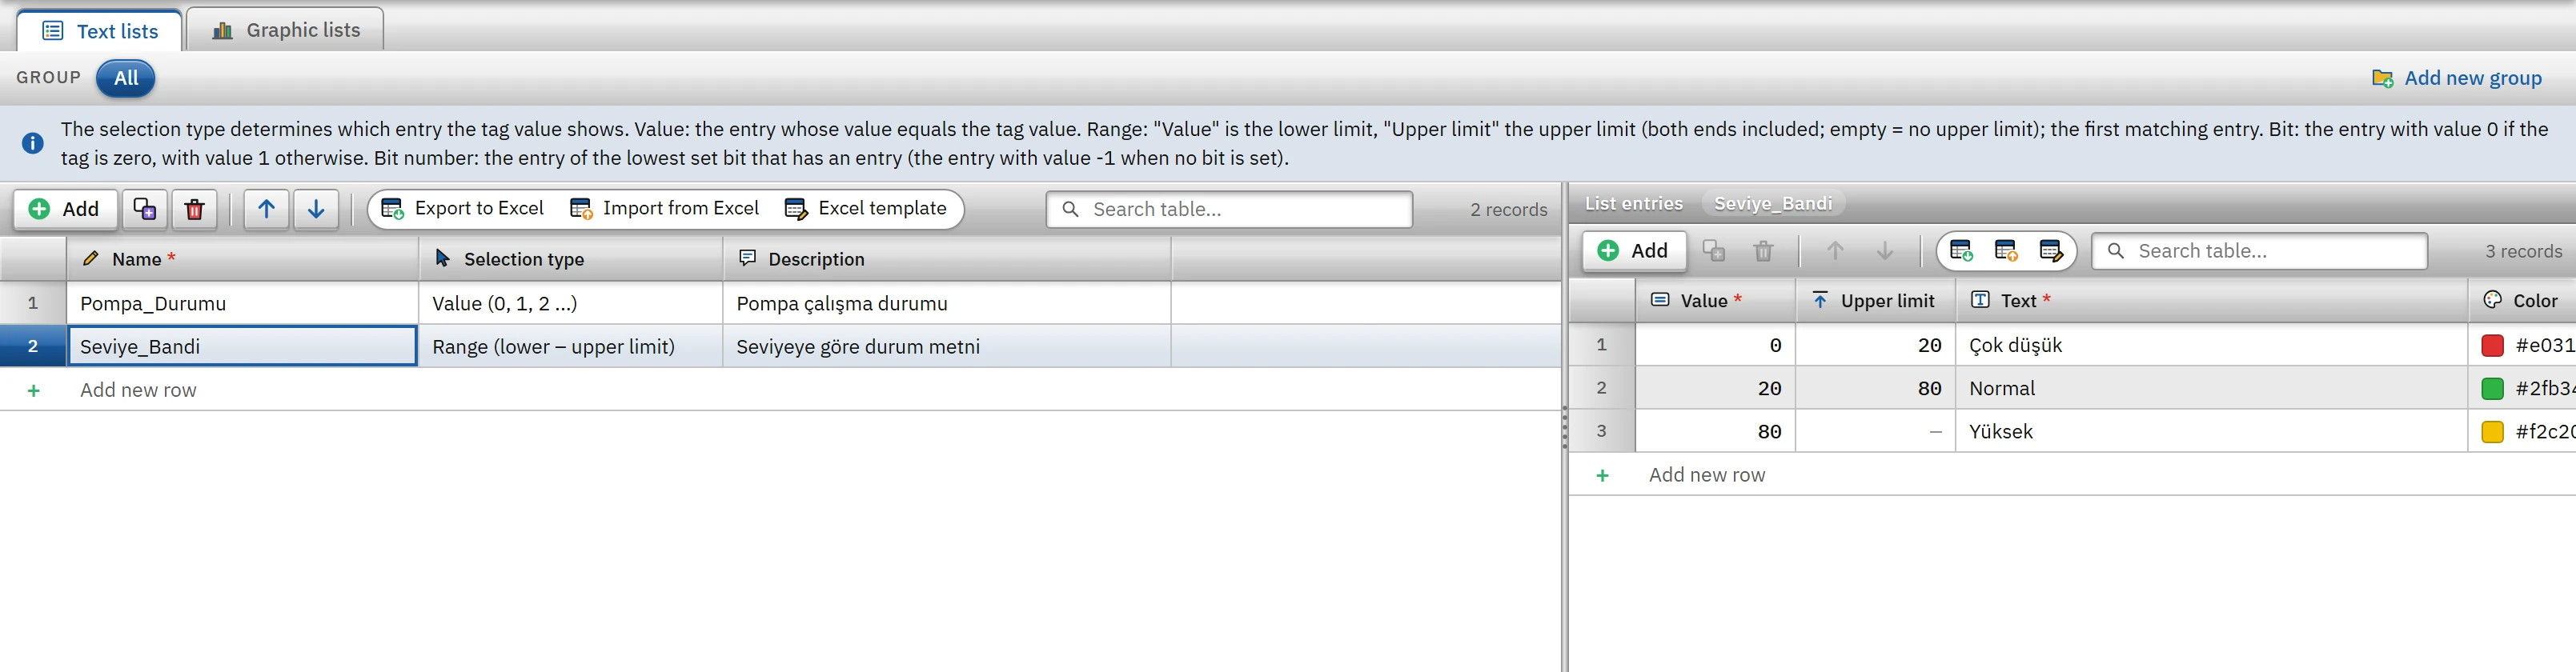
Task: Switch to the Text lists tab
Action: (x=100, y=31)
